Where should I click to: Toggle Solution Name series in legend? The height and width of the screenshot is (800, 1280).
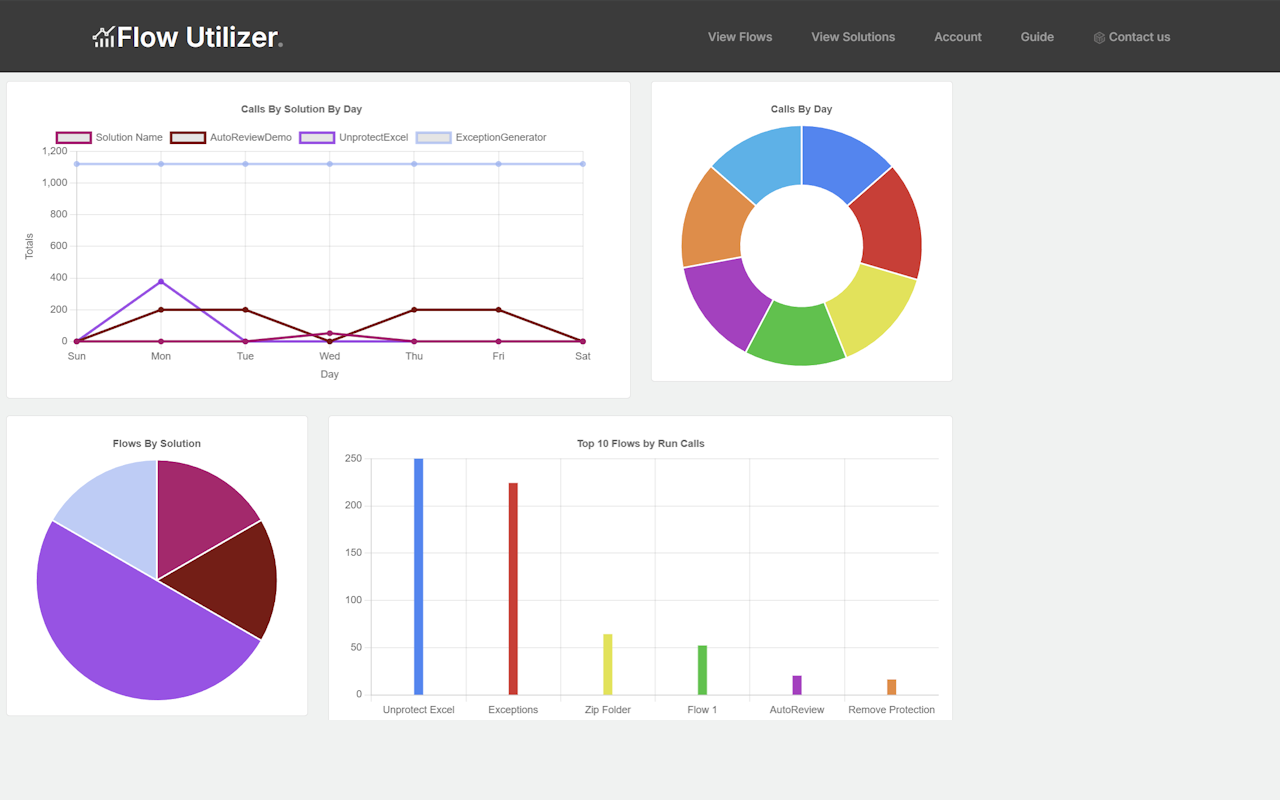tap(74, 138)
